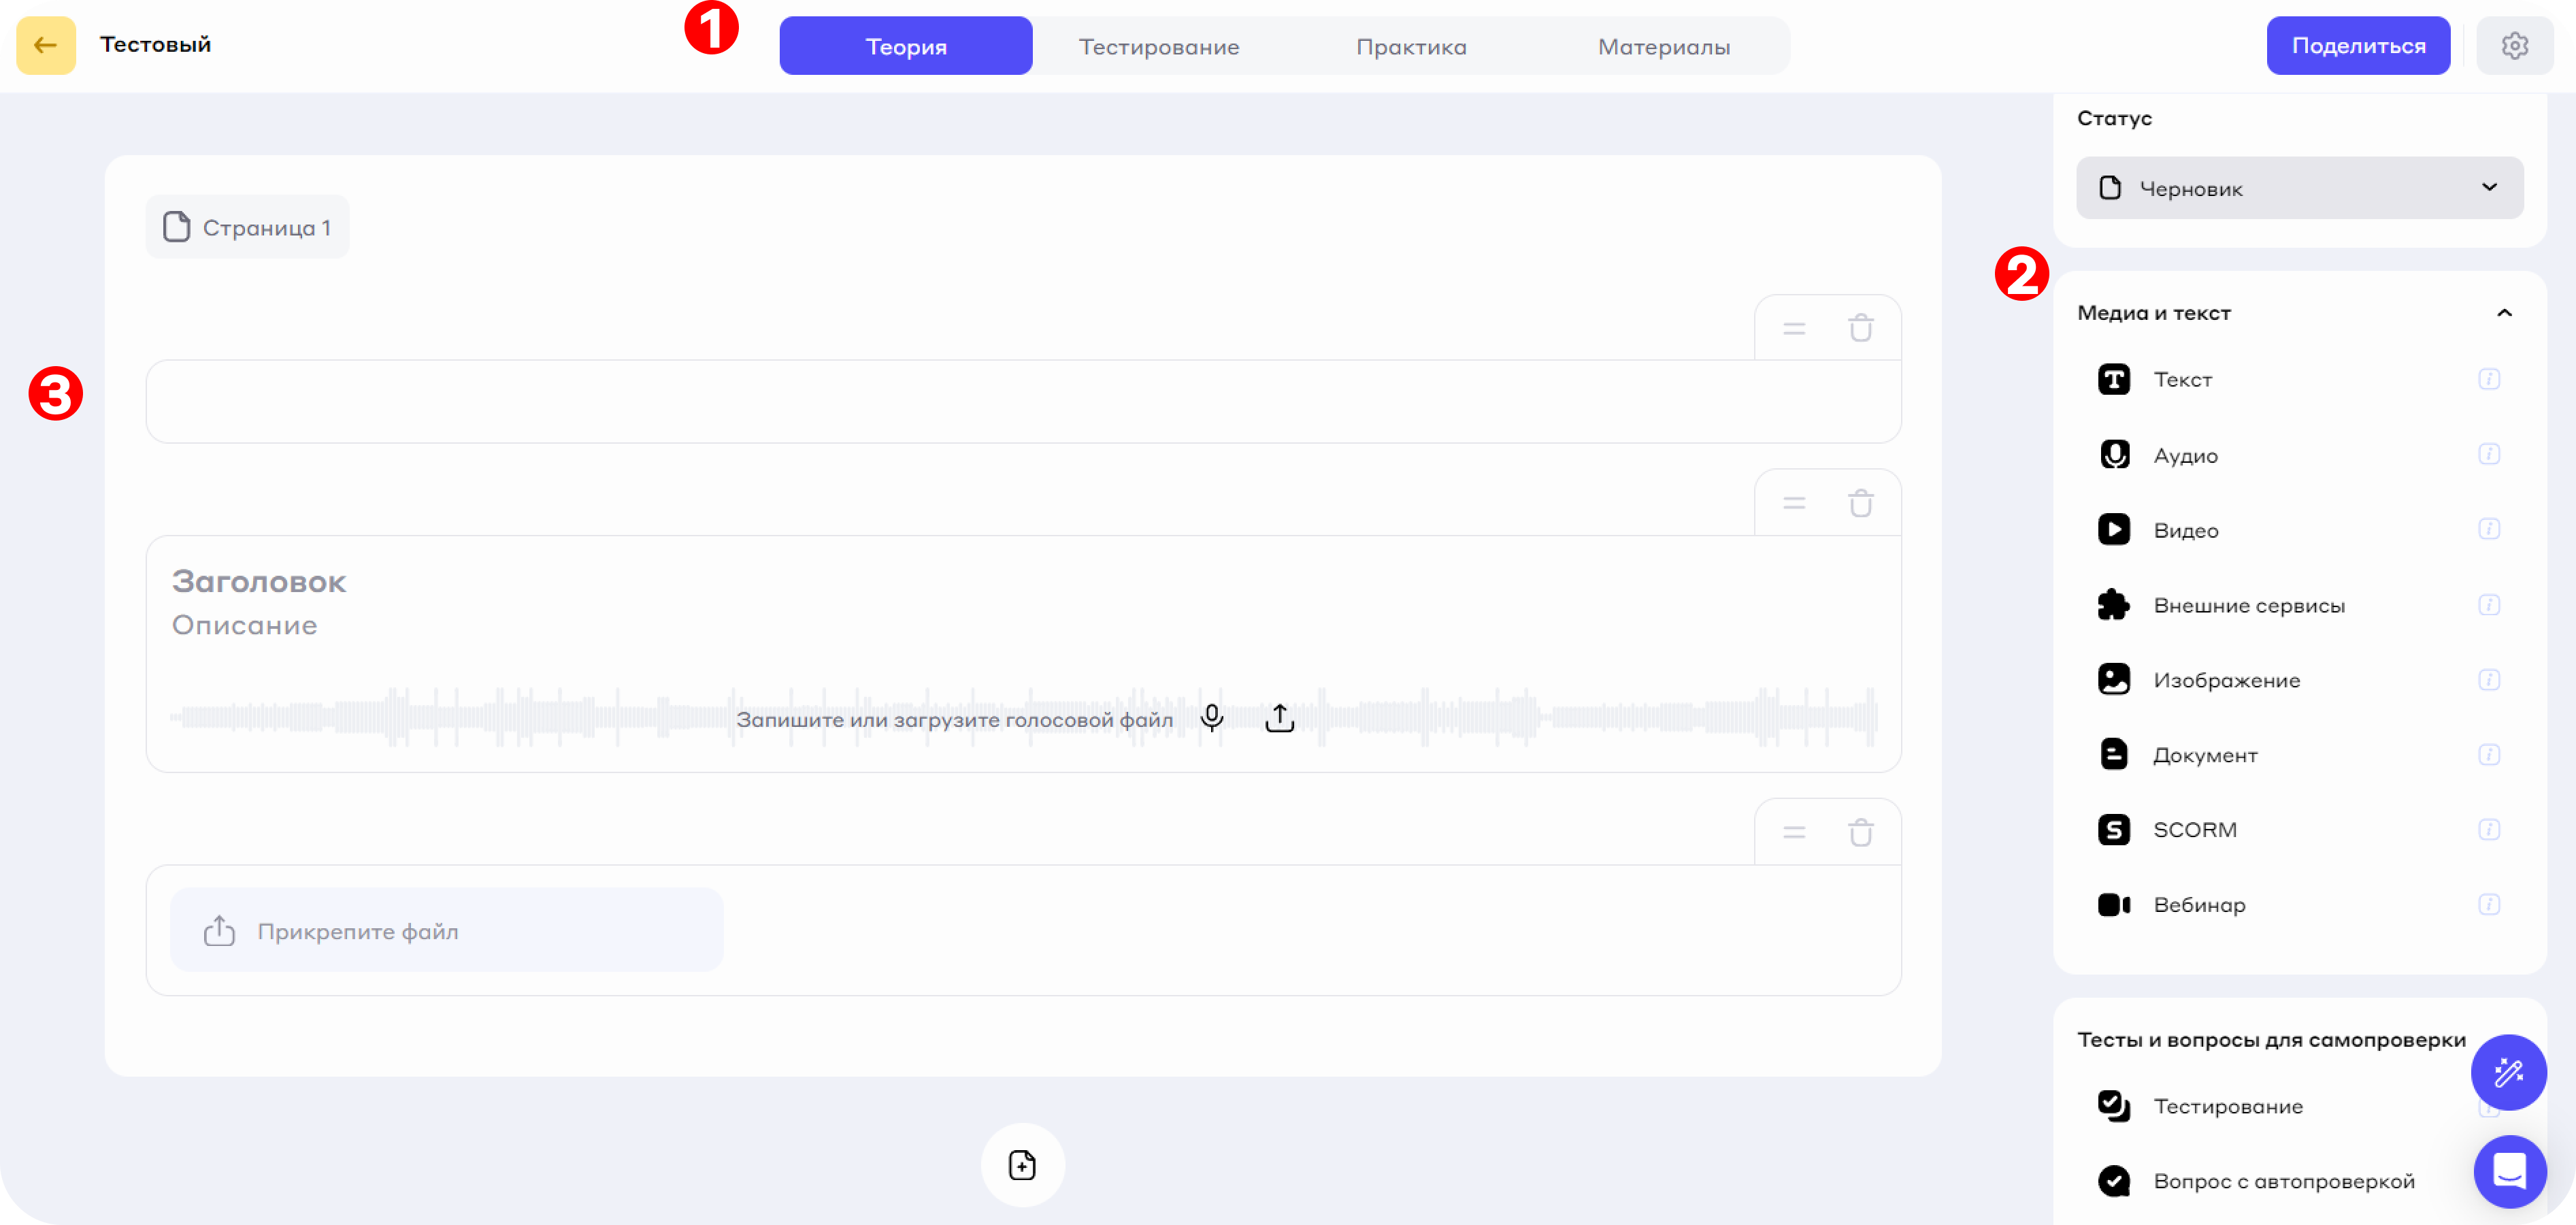Show info for Текст element
2576x1225 pixels.
tap(2489, 379)
